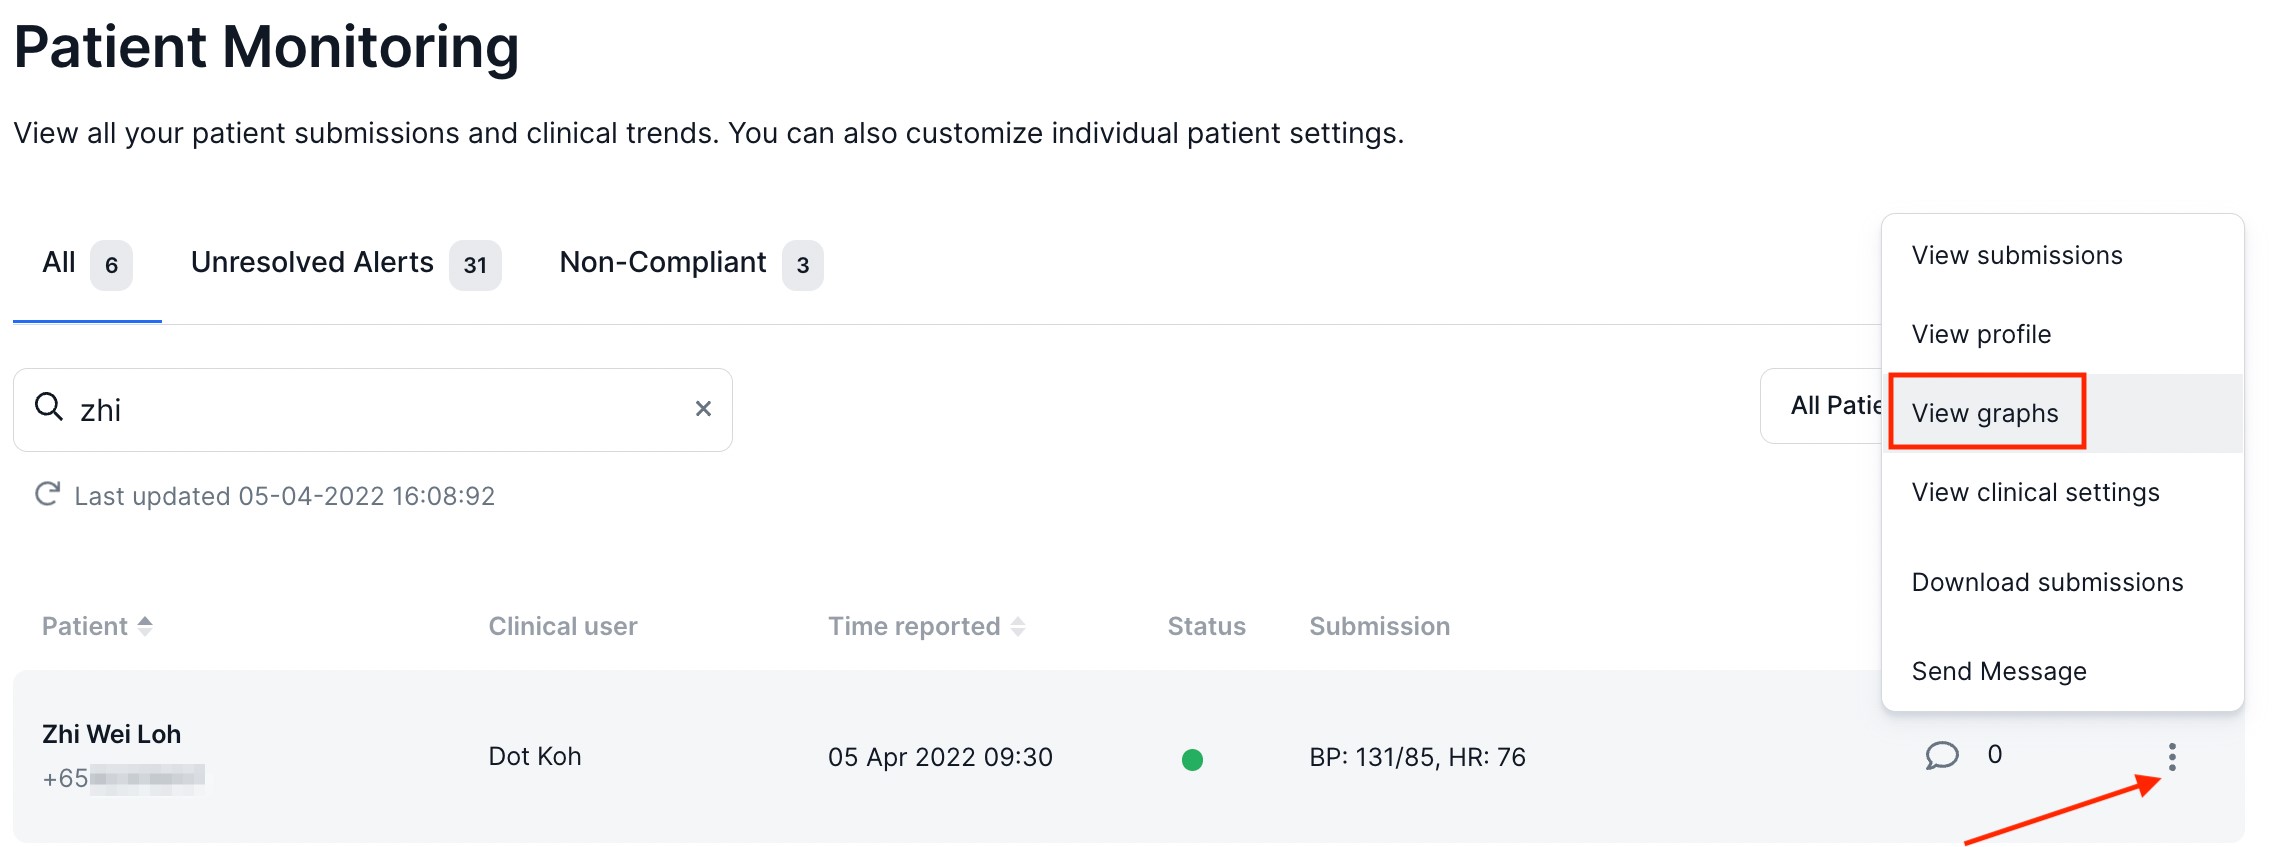2287x847 pixels.
Task: Click the refresh icon beside Last updated
Action: point(47,494)
